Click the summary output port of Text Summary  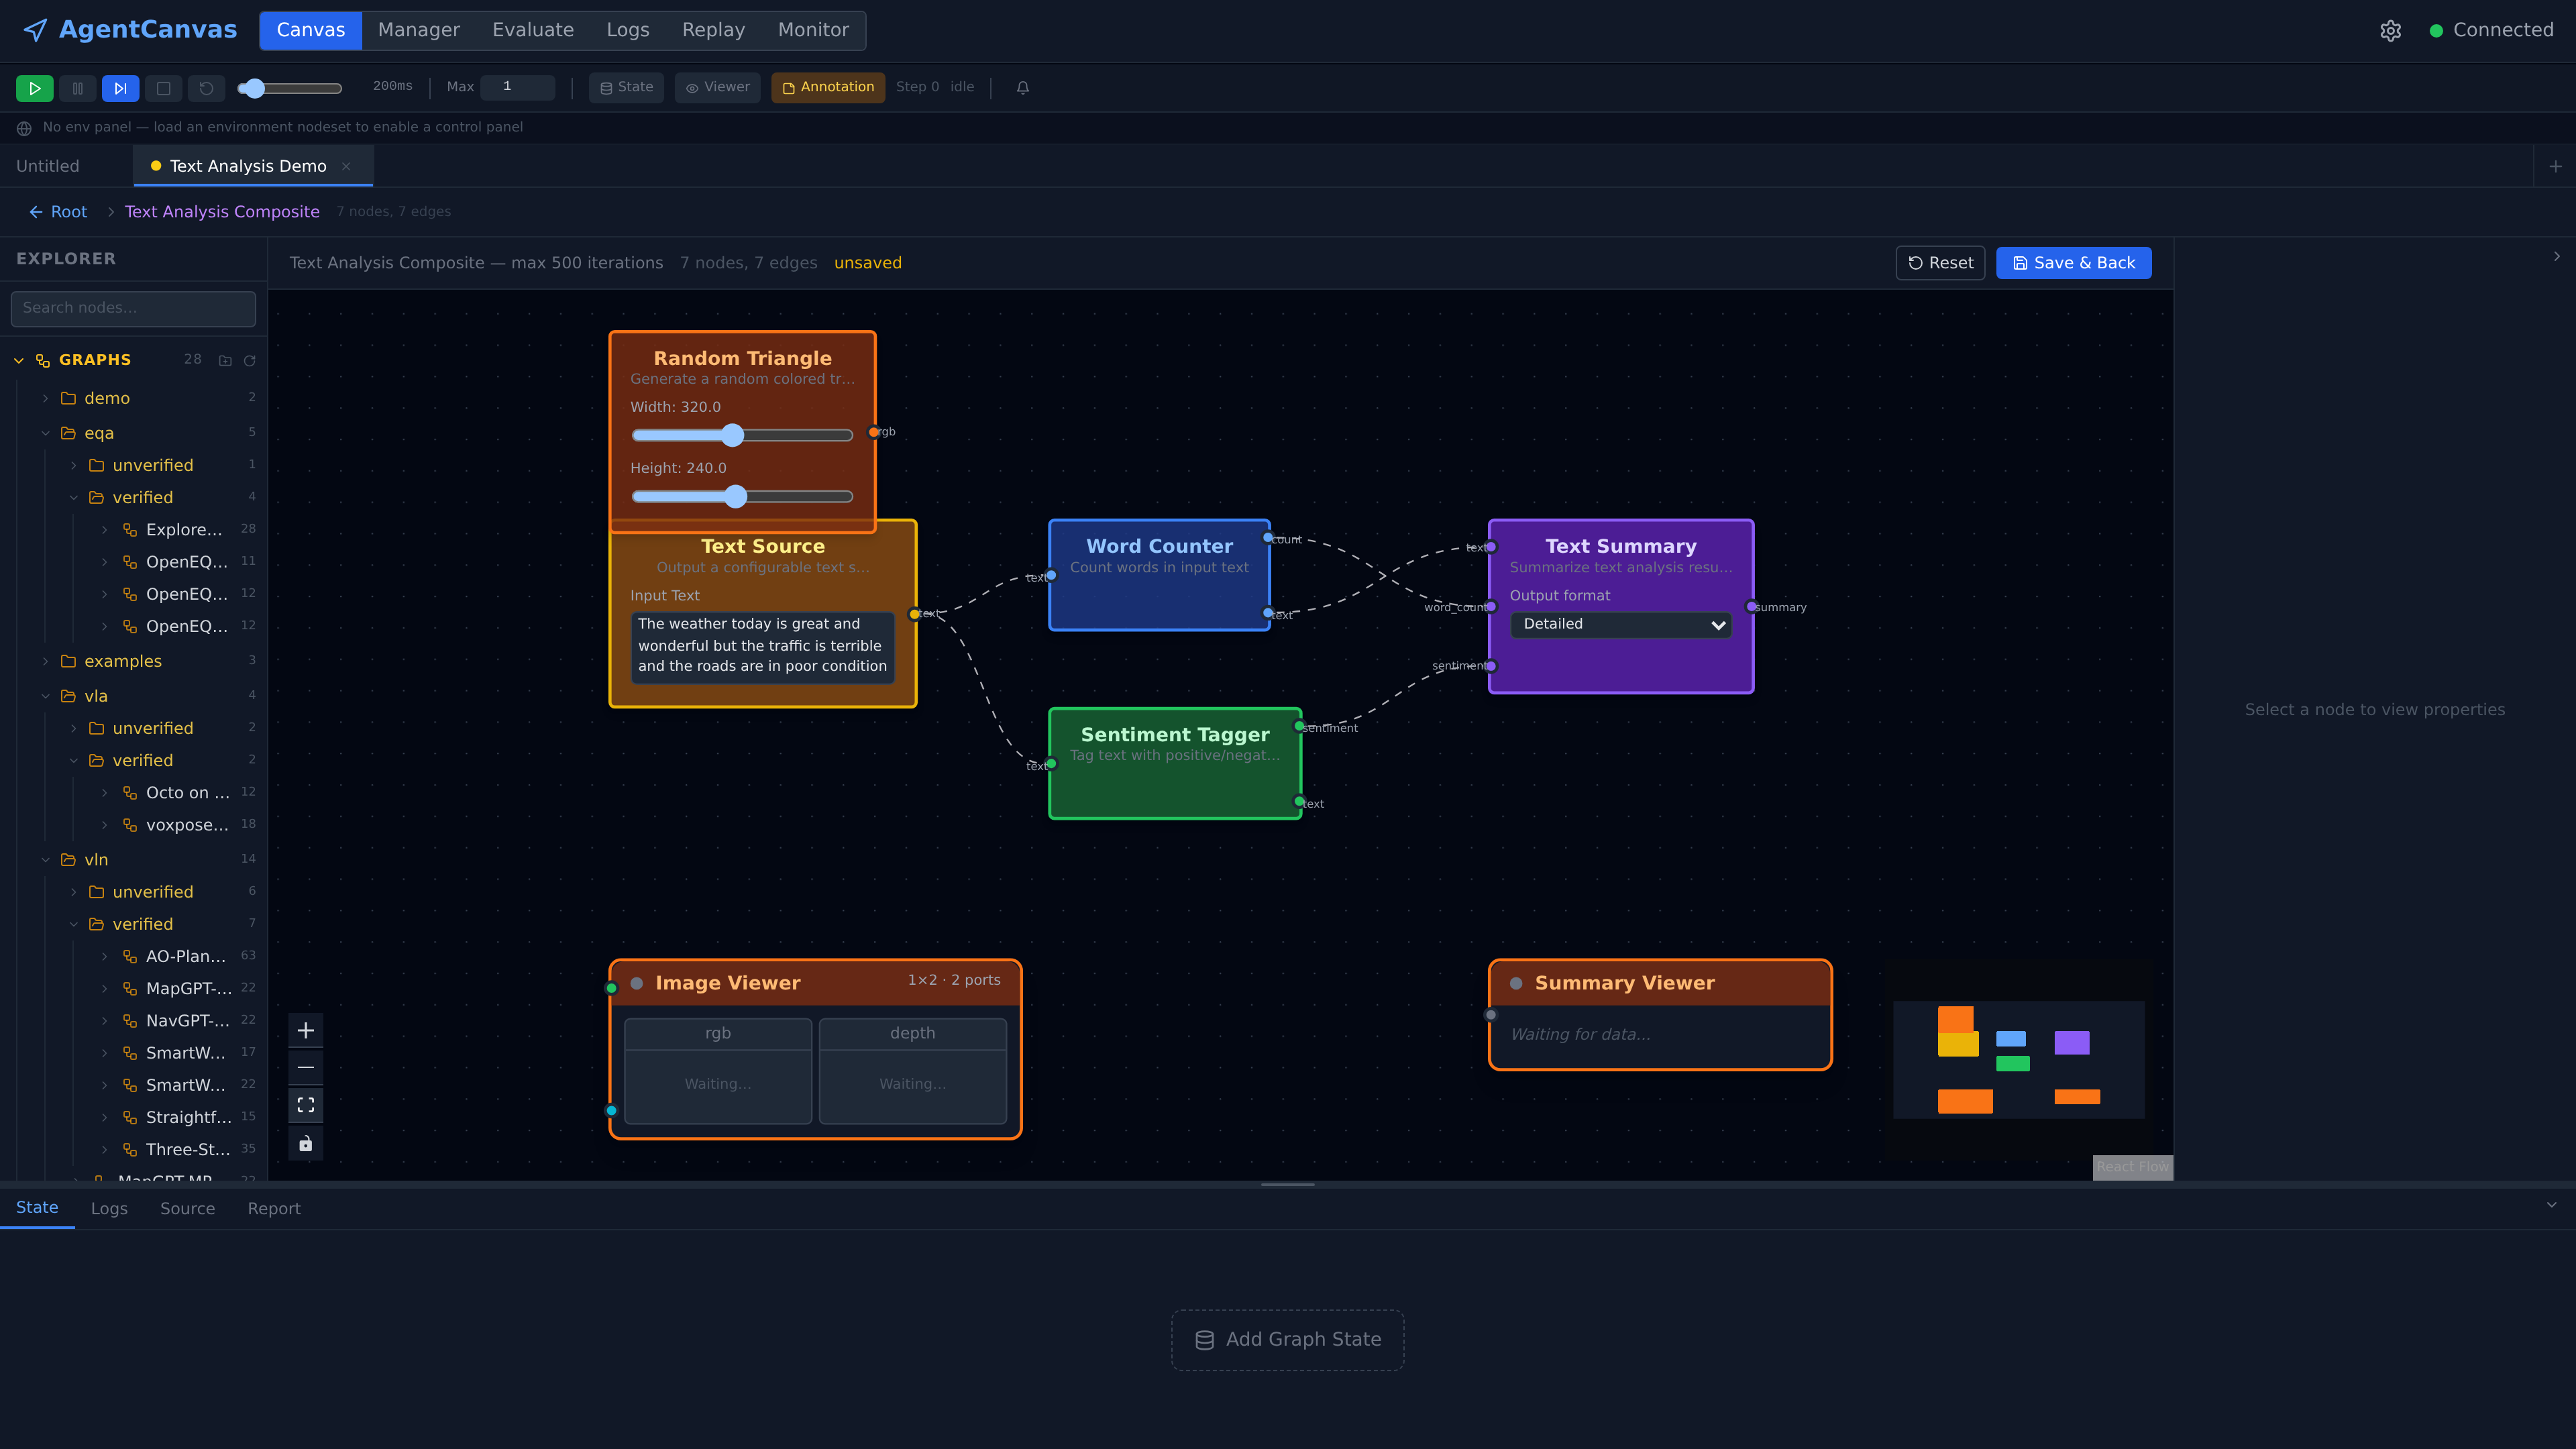[1751, 607]
